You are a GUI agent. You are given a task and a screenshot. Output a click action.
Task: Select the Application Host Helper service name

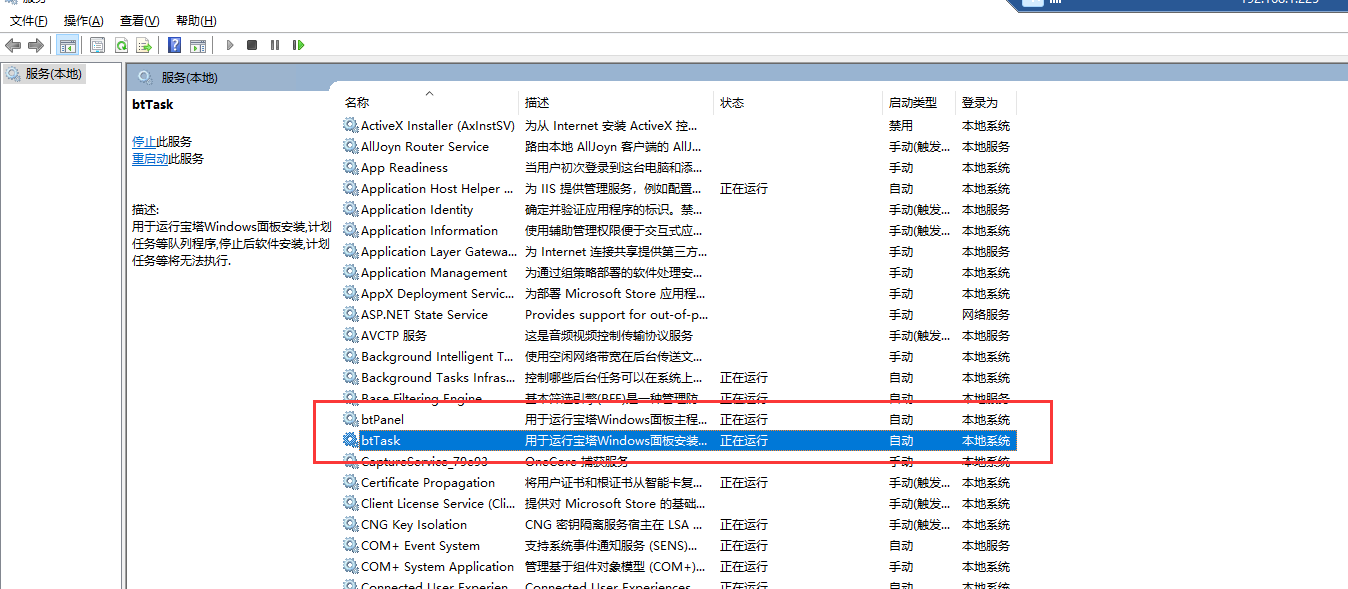(437, 189)
